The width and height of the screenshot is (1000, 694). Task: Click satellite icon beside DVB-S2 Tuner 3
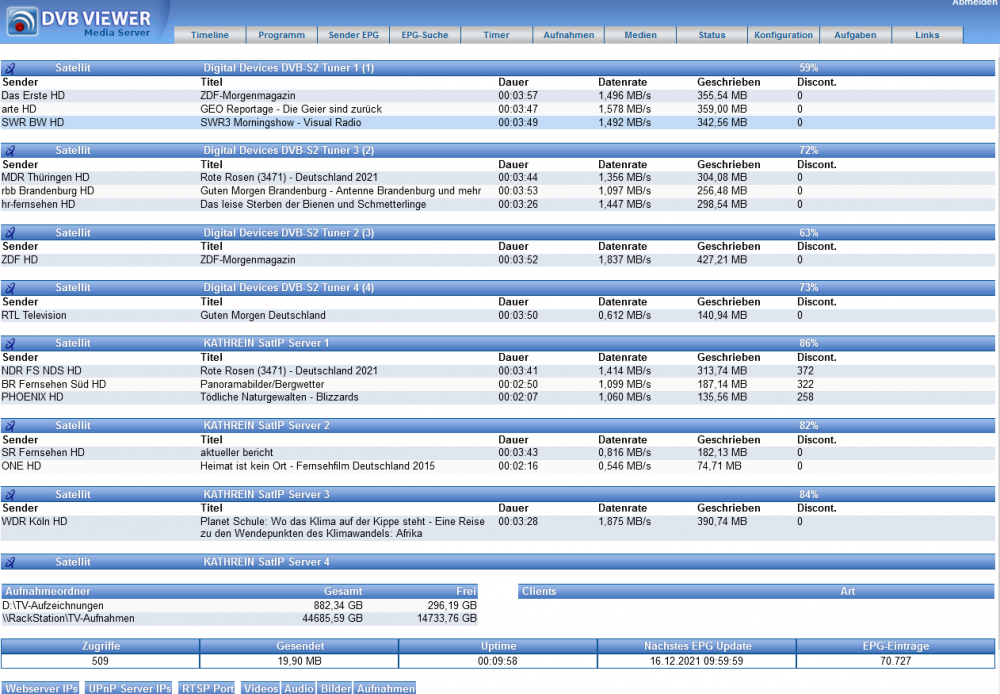(10, 150)
